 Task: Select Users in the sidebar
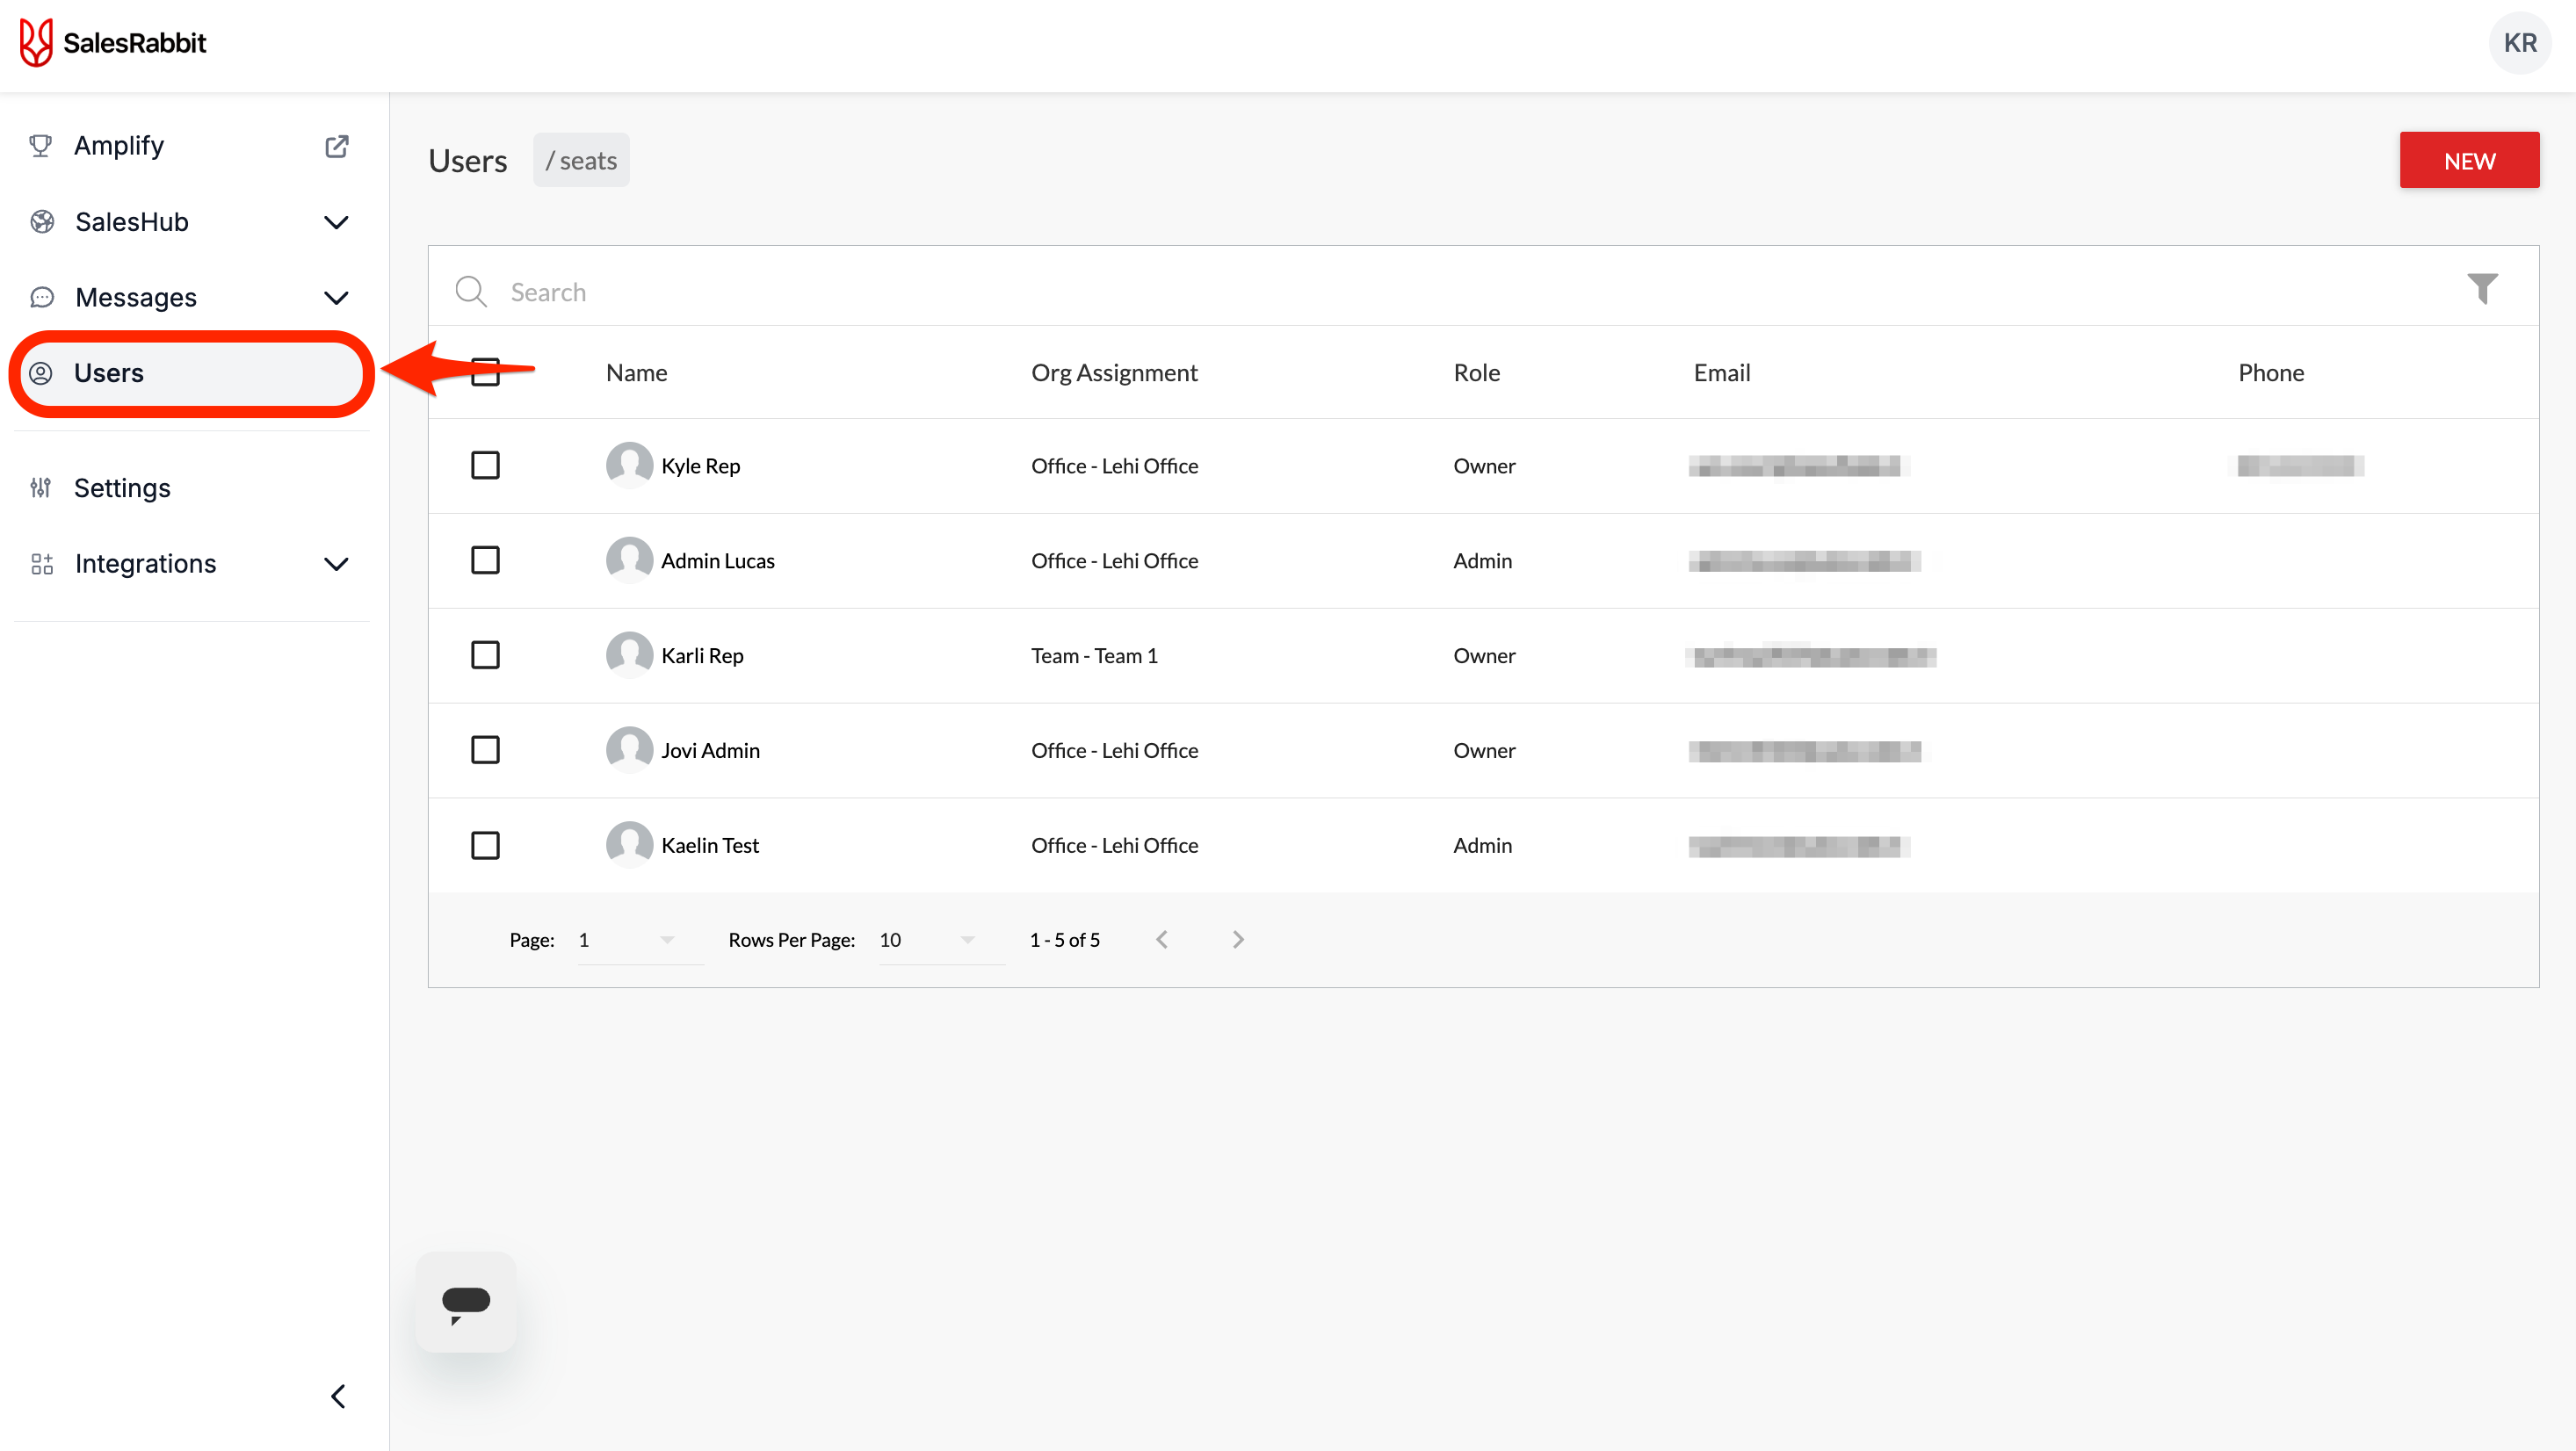point(109,373)
